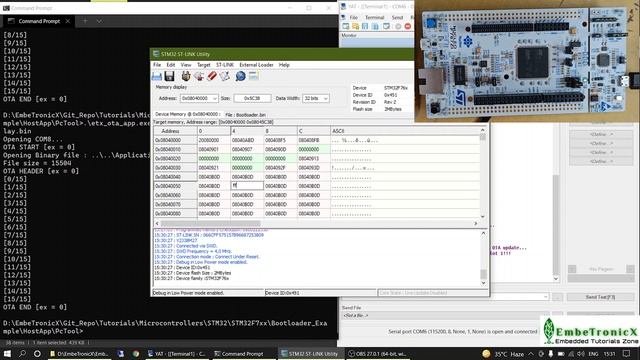Switch to Command Prompt taskbar item
The width and height of the screenshot is (640, 360).
pyautogui.click(x=243, y=353)
